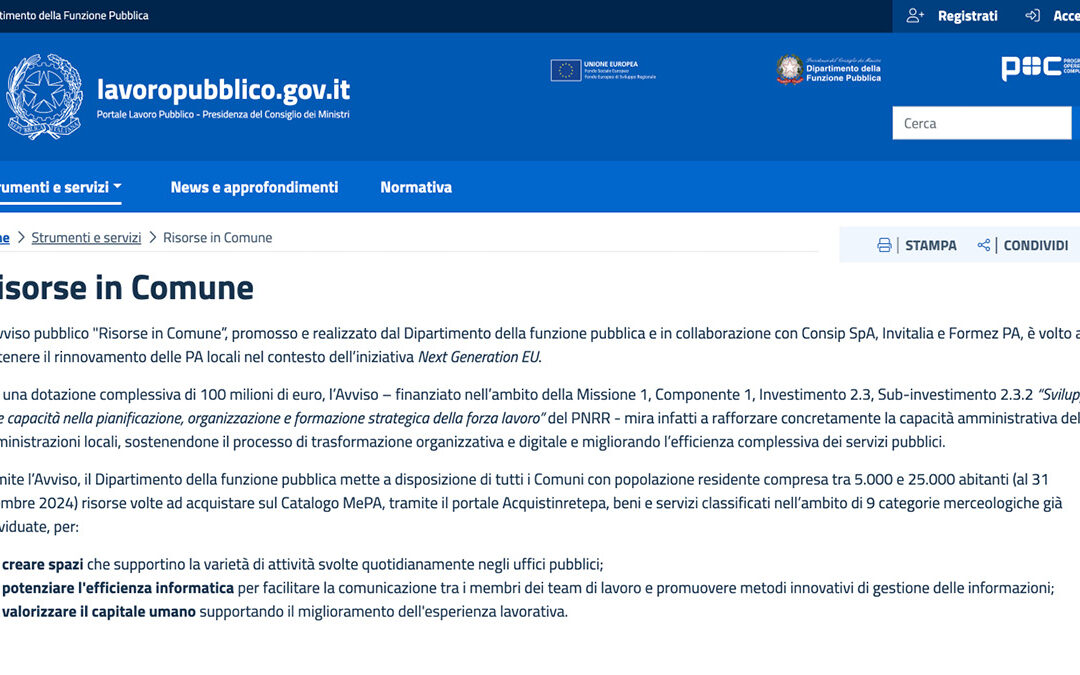The height and width of the screenshot is (675, 1080).
Task: Select Risorse in Comune breadcrumb entry
Action: click(x=216, y=237)
